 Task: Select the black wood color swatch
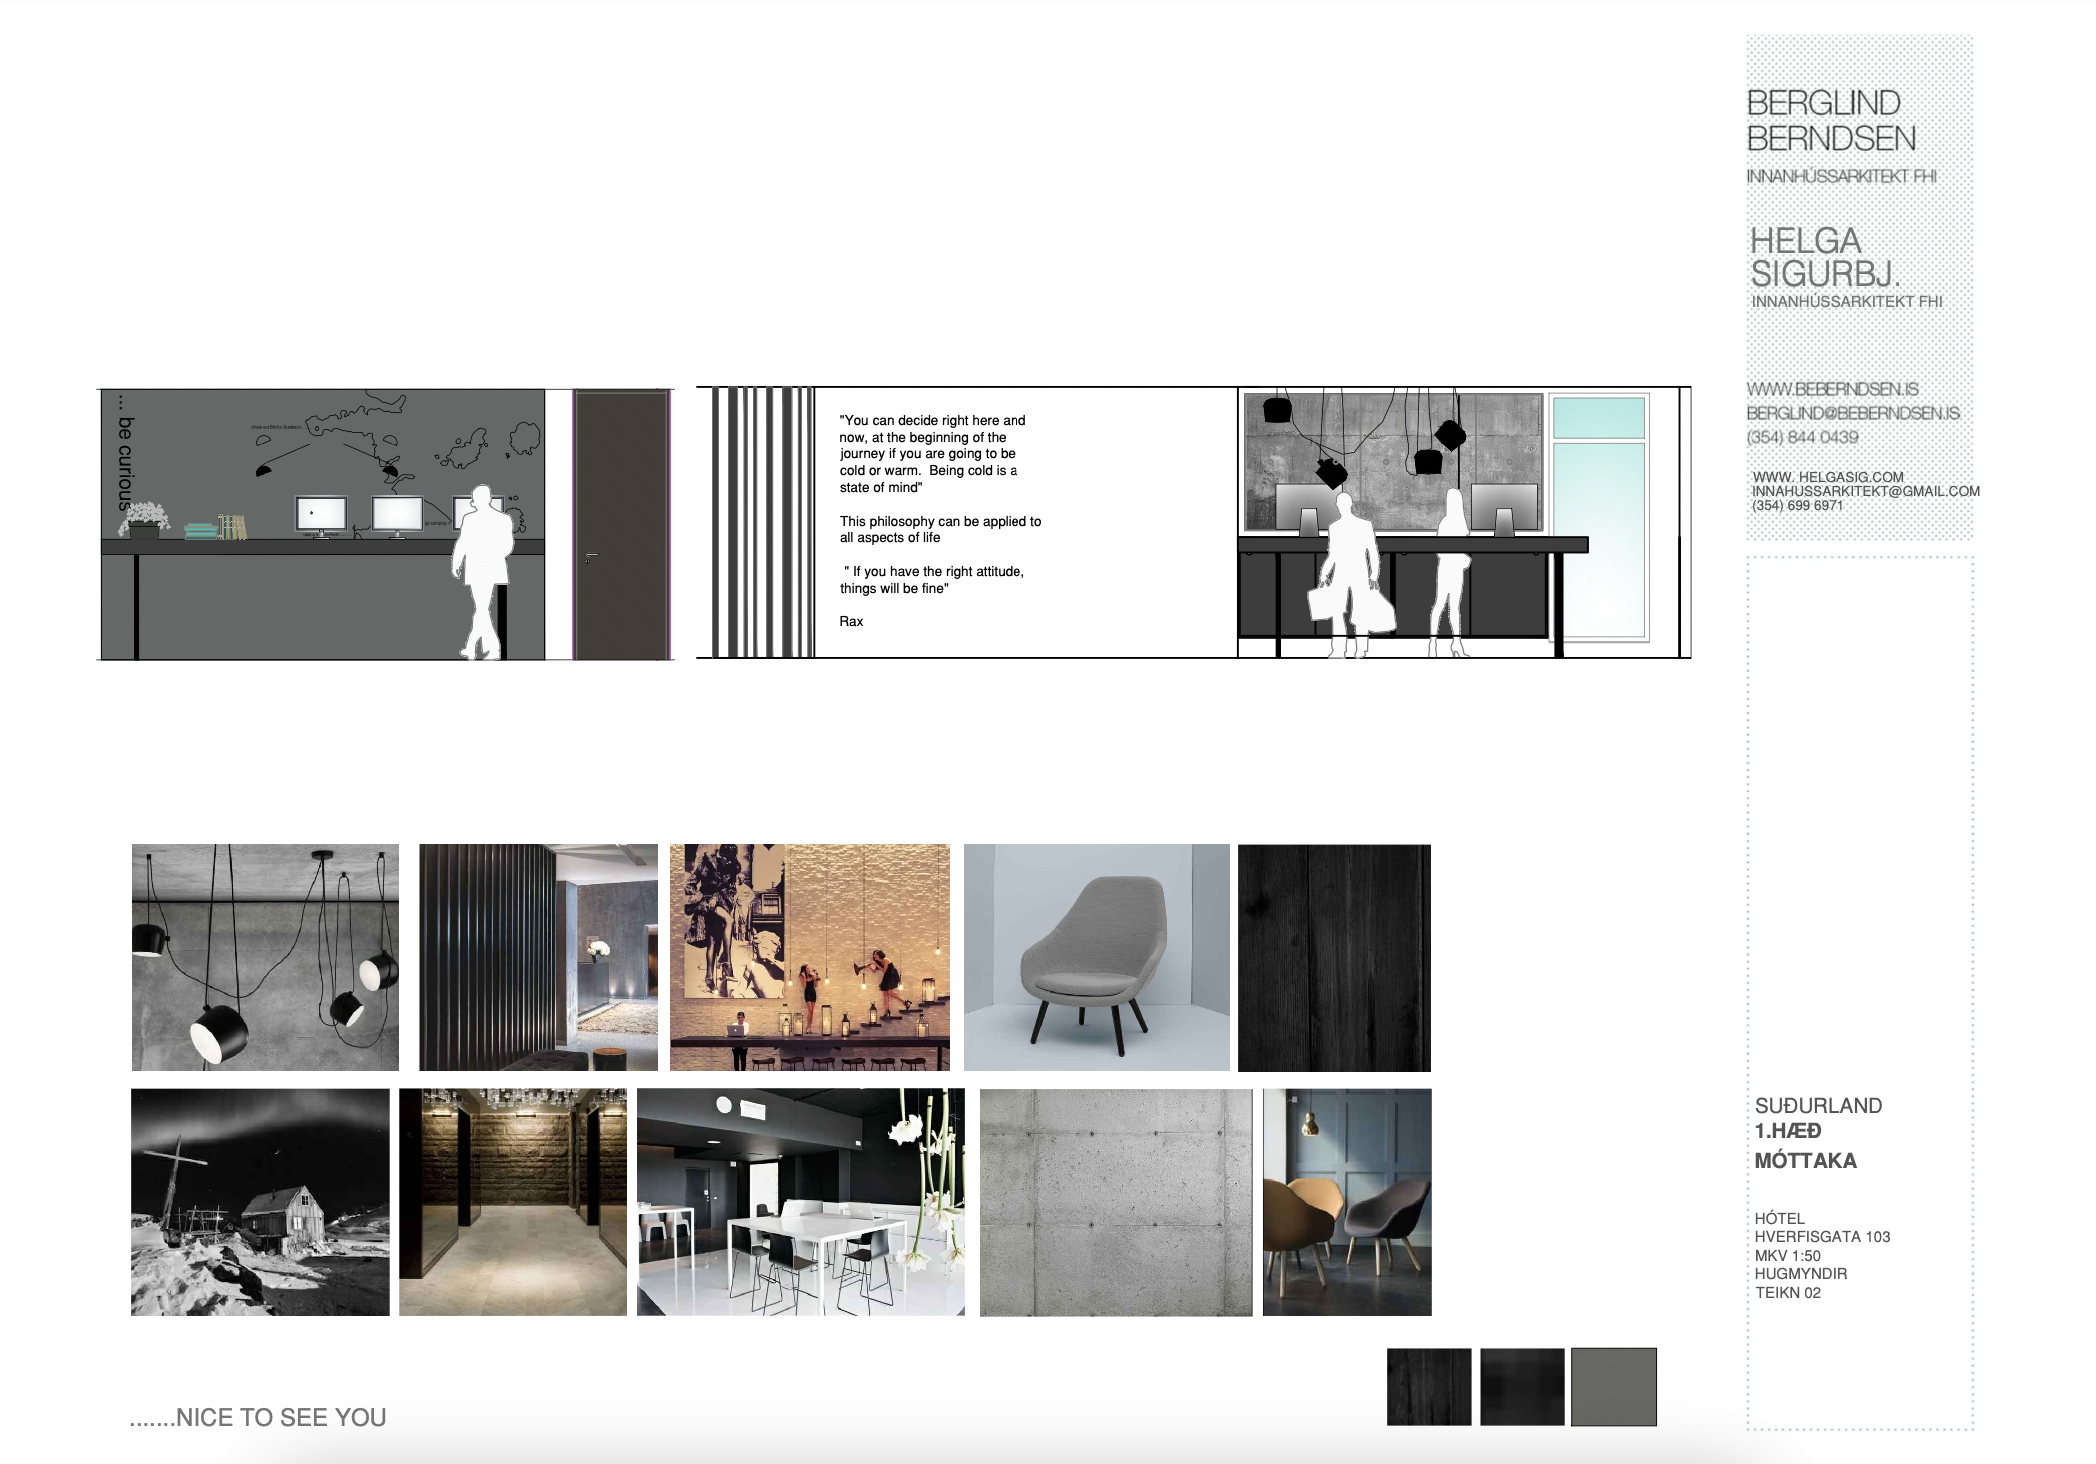(1428, 1386)
